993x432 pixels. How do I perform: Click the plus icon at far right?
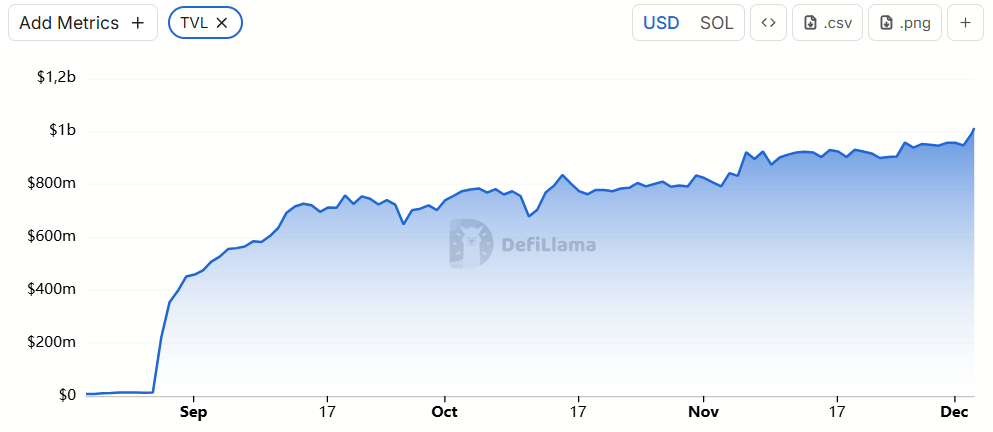click(x=965, y=23)
